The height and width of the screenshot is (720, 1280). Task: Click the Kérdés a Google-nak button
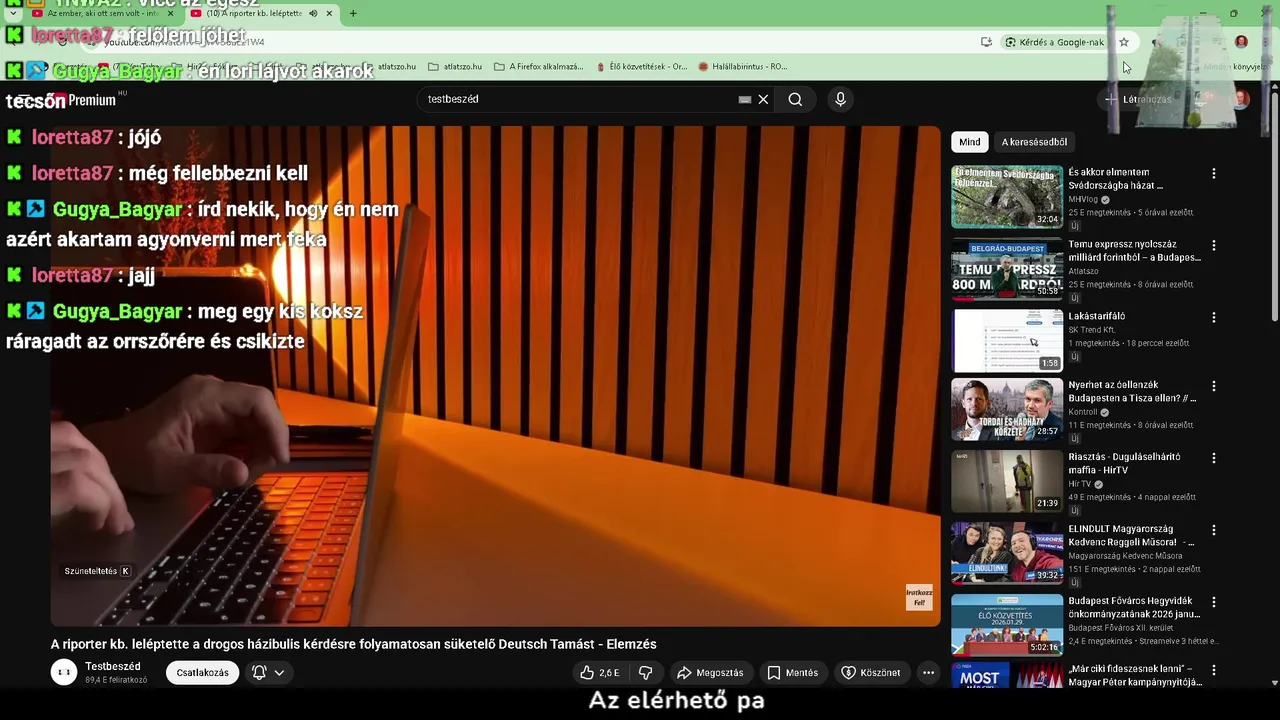click(x=1055, y=42)
